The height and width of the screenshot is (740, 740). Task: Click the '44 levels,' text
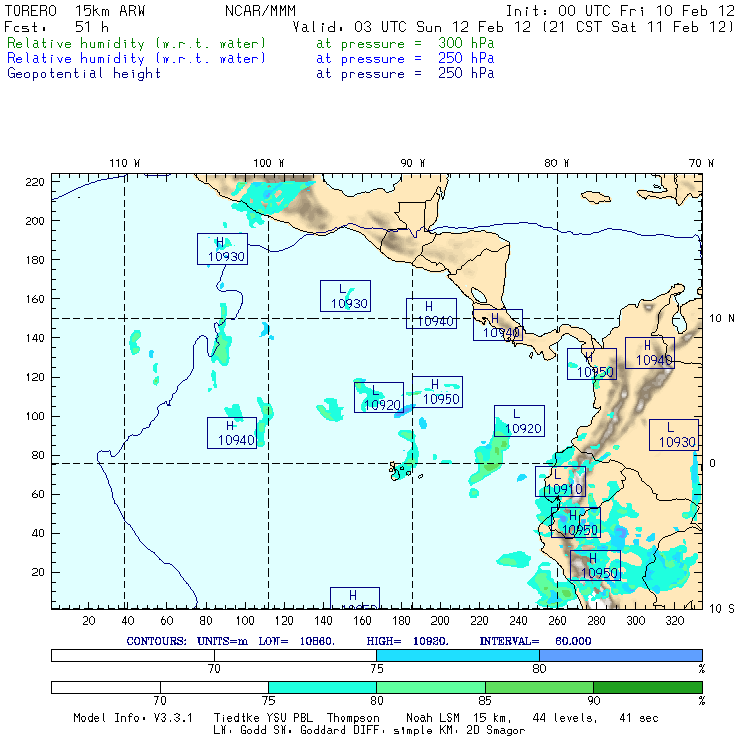(x=564, y=718)
